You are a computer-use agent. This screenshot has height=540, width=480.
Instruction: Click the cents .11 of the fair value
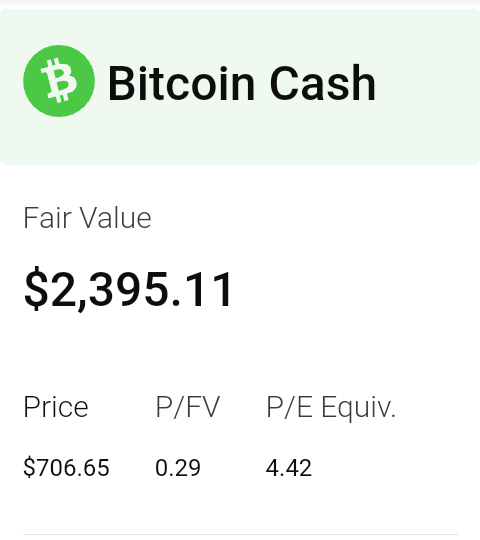tap(202, 289)
